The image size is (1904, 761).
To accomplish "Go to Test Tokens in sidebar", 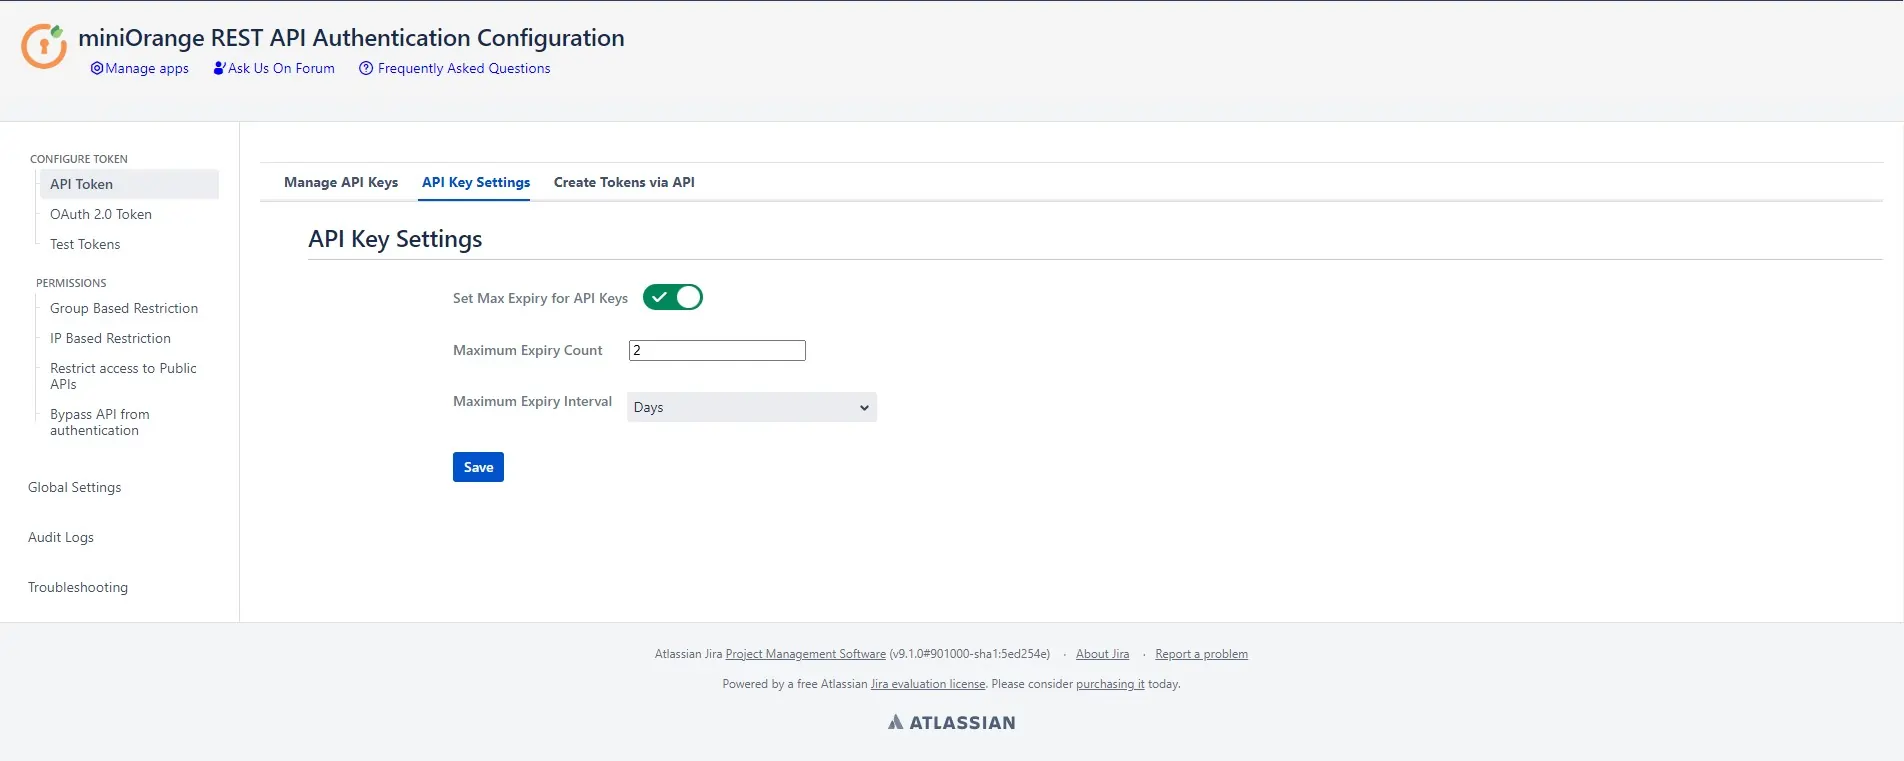I will (85, 244).
